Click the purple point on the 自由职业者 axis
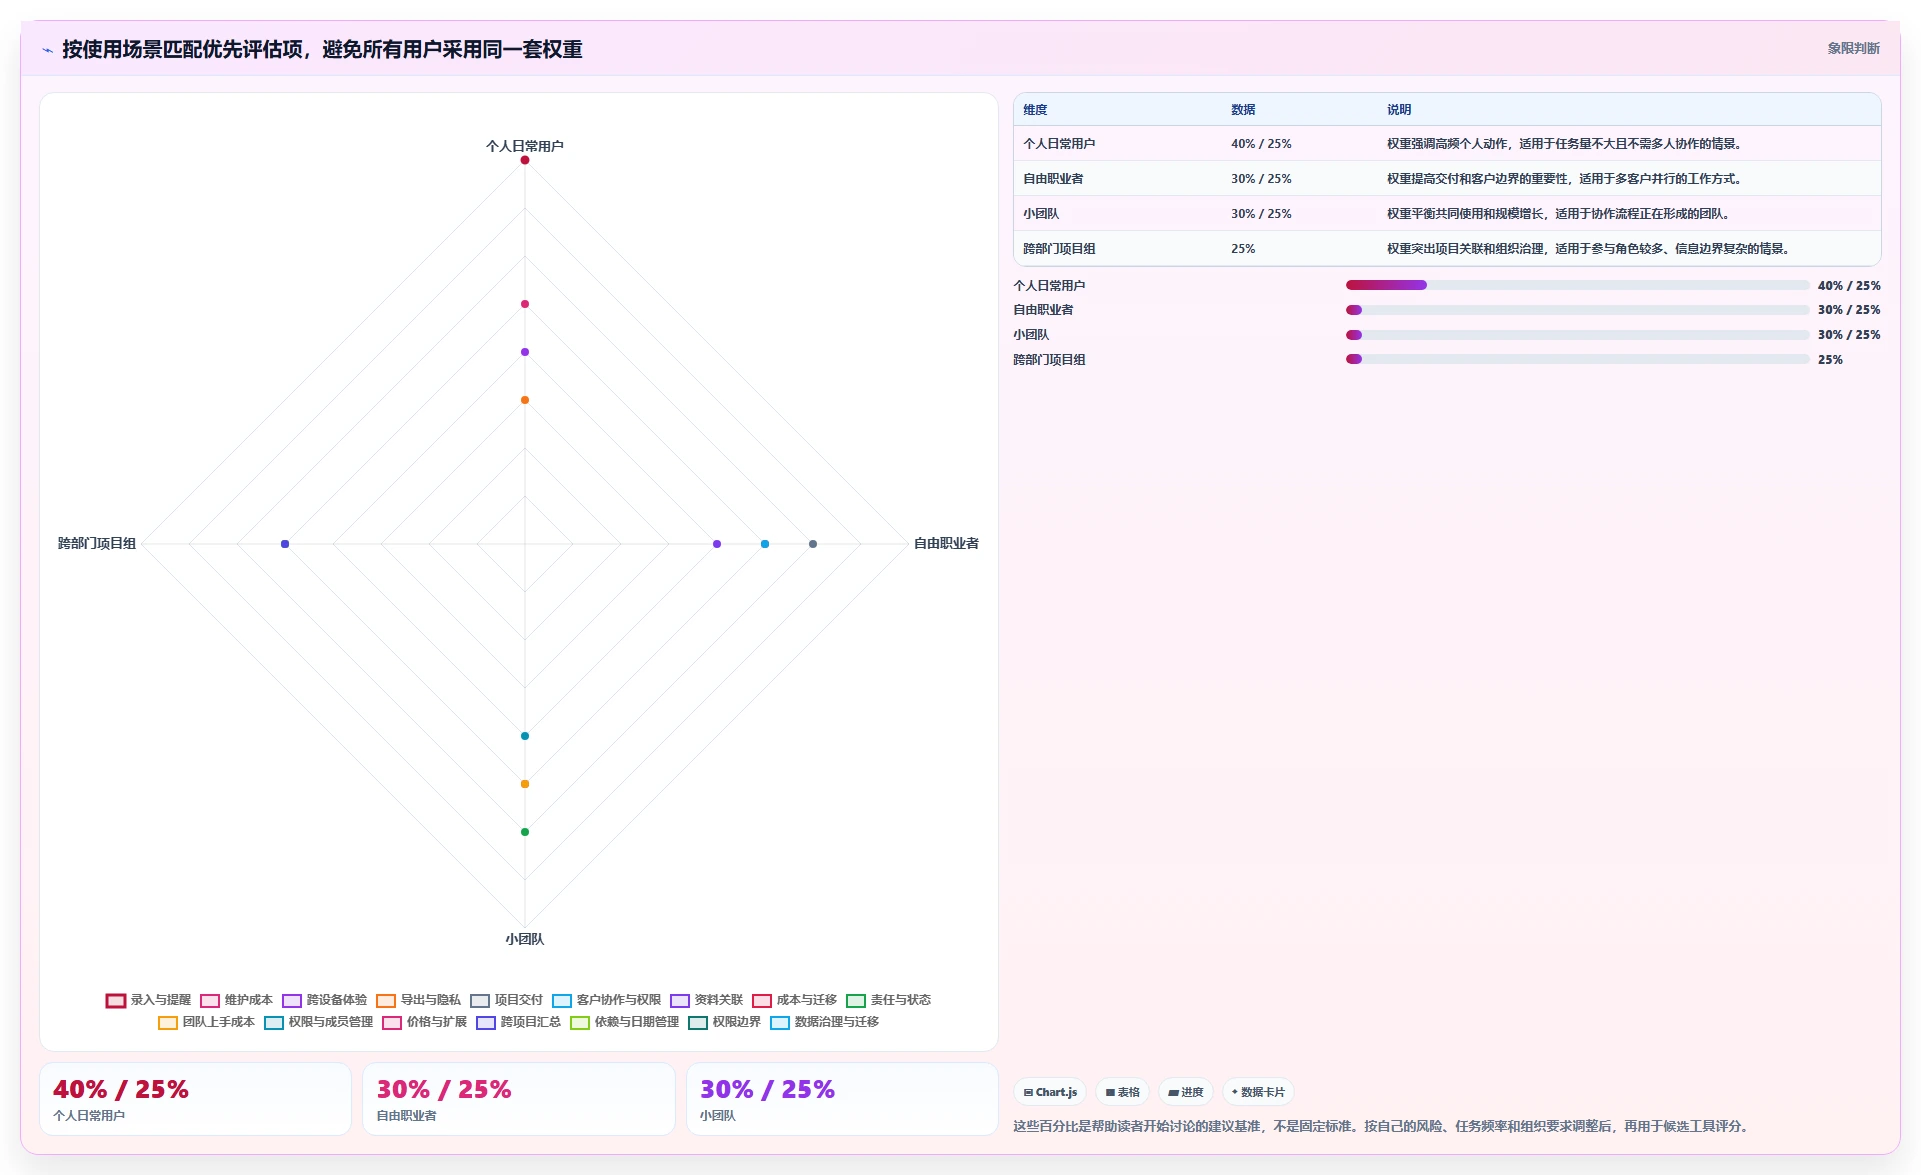The width and height of the screenshot is (1921, 1175). click(x=717, y=544)
